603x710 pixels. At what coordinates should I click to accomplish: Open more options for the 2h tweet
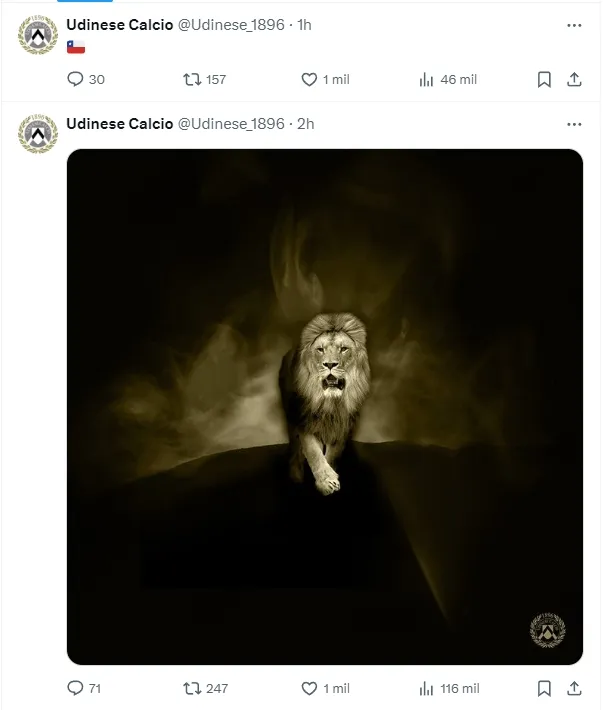point(574,124)
